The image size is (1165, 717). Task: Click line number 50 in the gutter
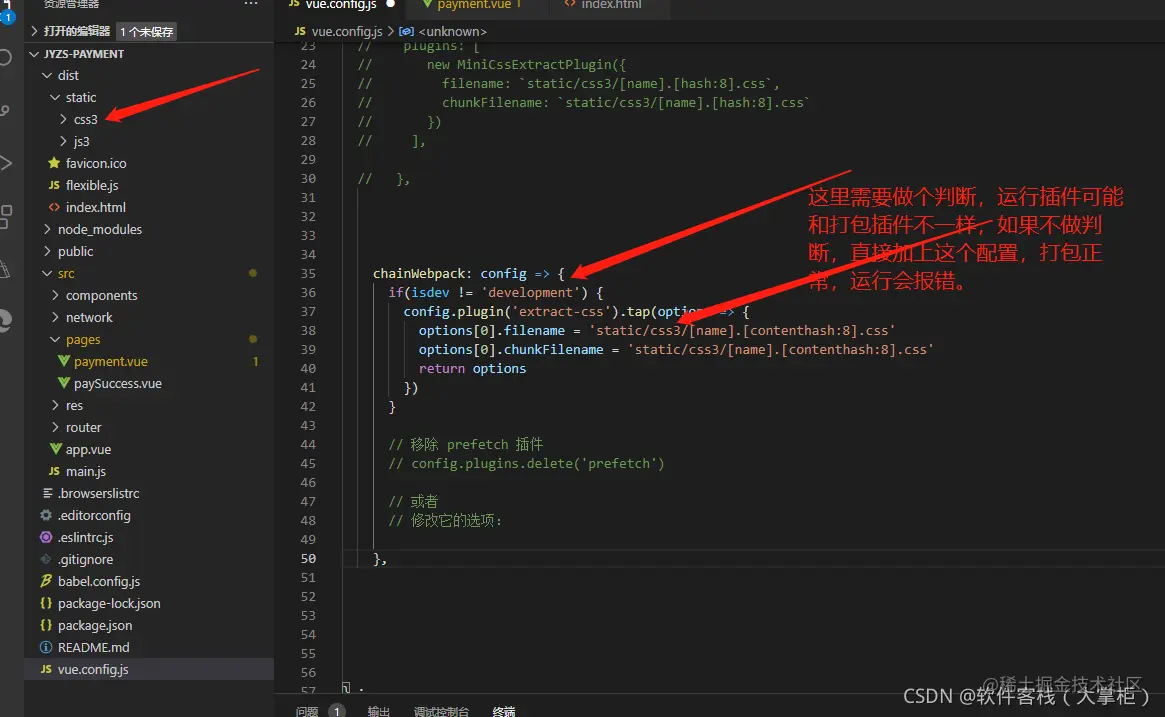coord(308,558)
